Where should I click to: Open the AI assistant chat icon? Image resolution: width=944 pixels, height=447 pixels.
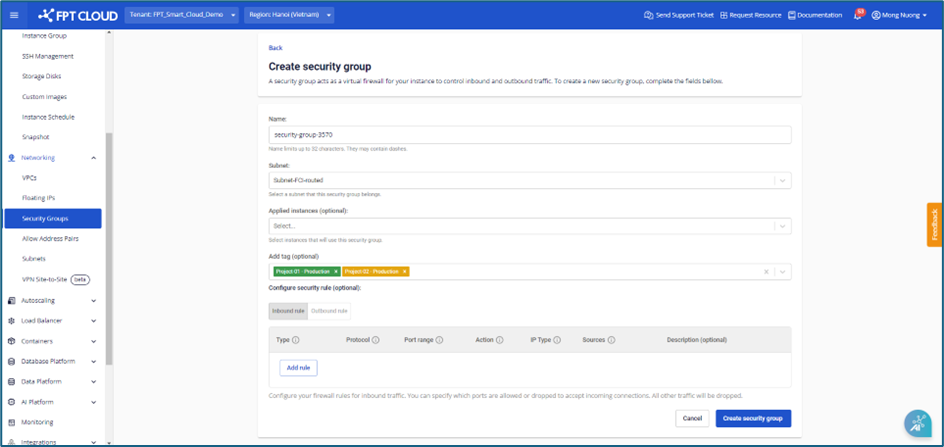[x=916, y=423]
